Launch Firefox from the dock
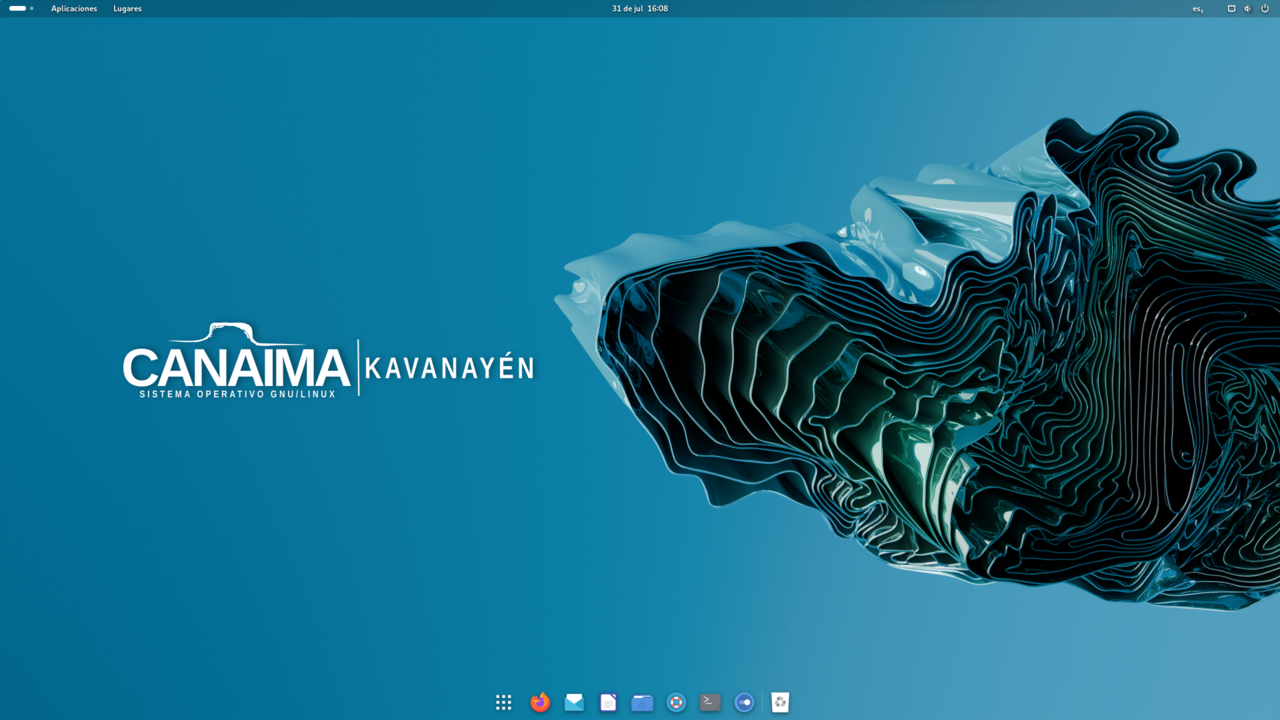 point(540,702)
